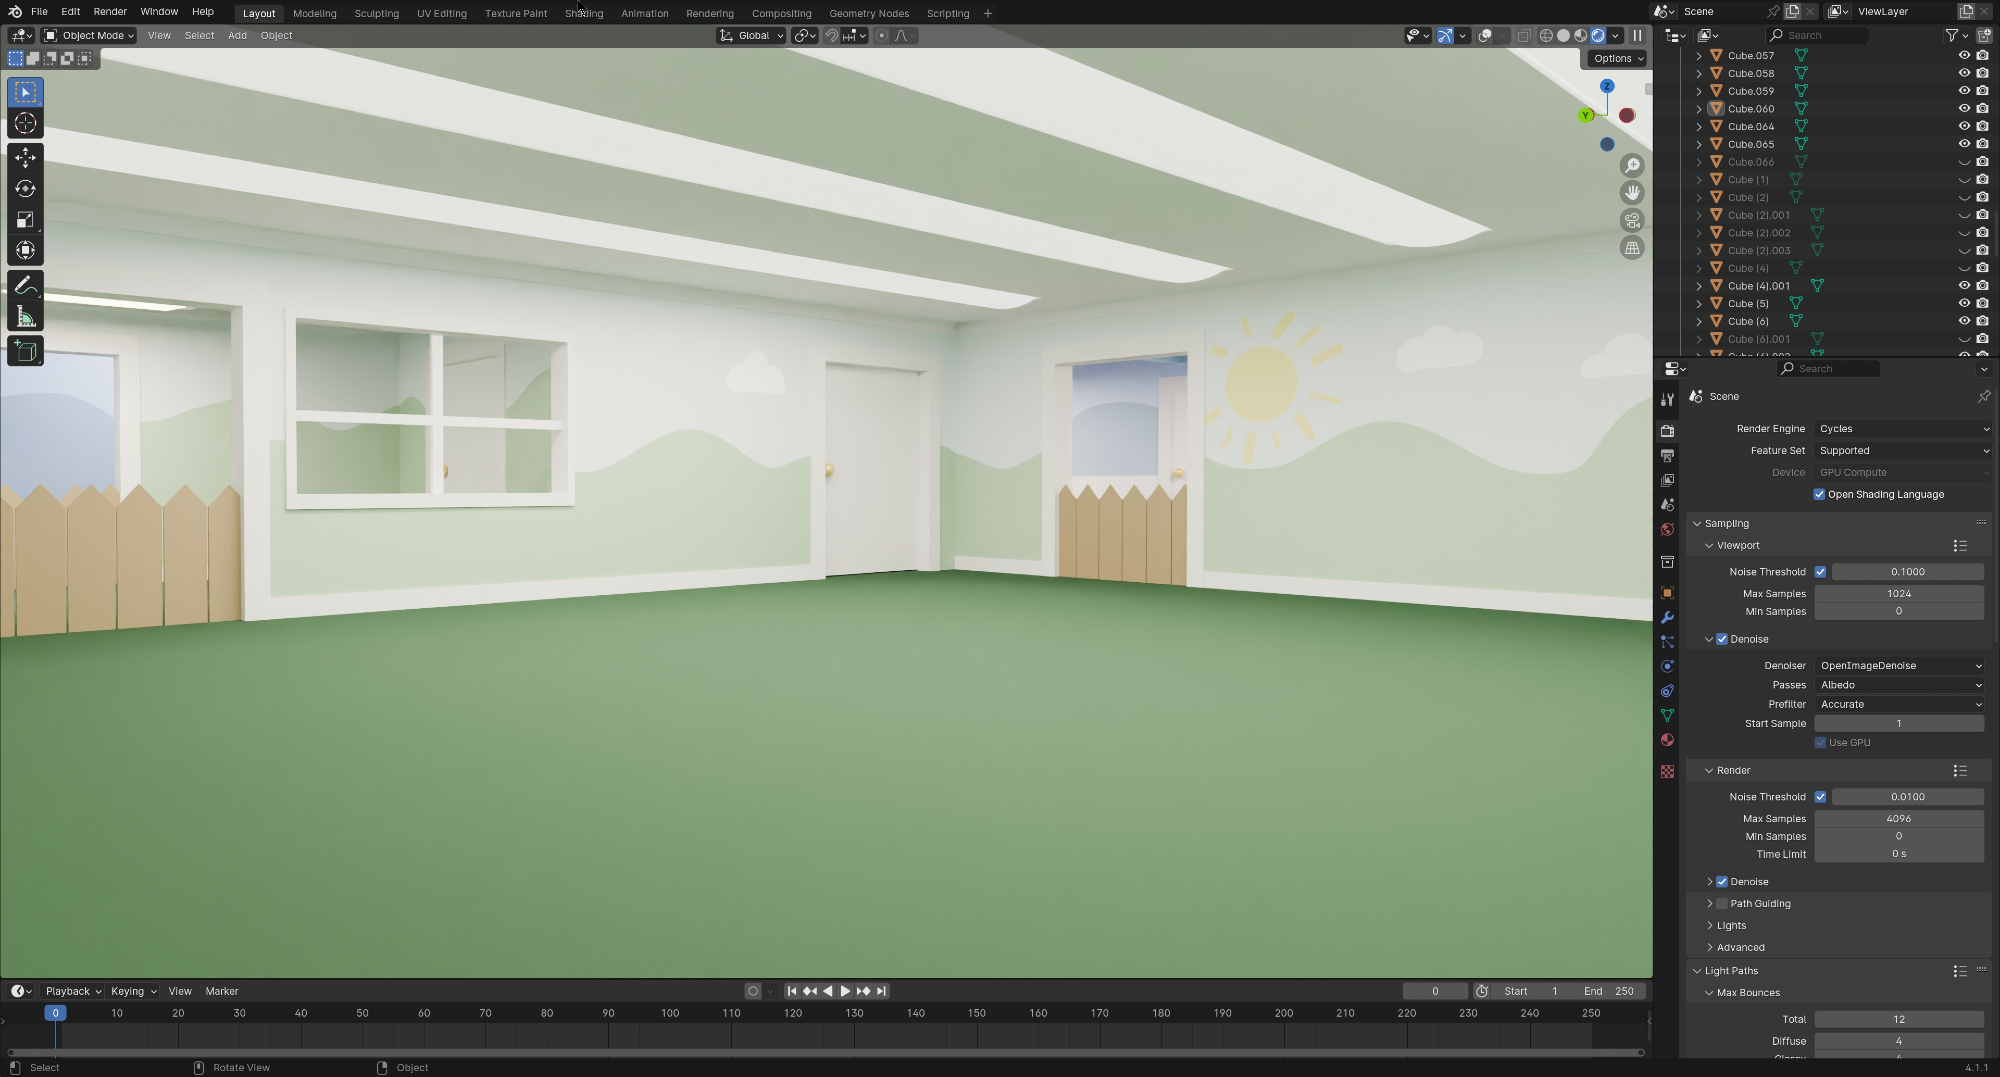Click the viewport Options button
Viewport: 2000px width, 1077px height.
1618,58
